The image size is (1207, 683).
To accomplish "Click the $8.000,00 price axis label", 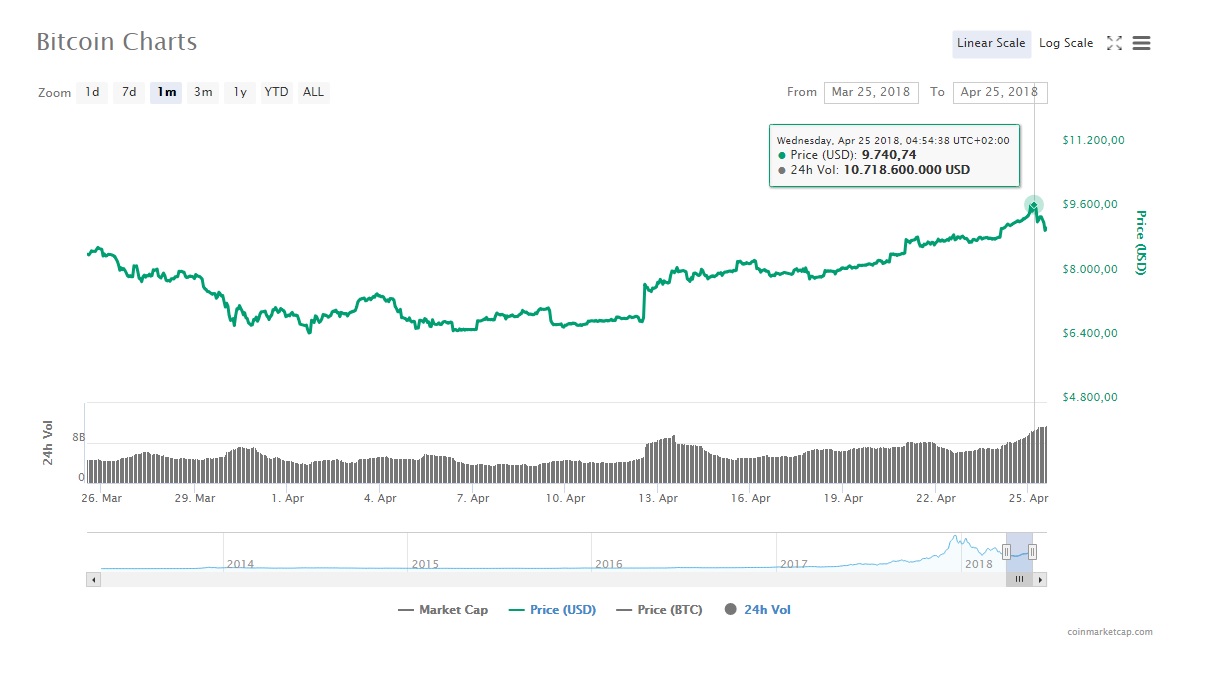I will 1090,269.
